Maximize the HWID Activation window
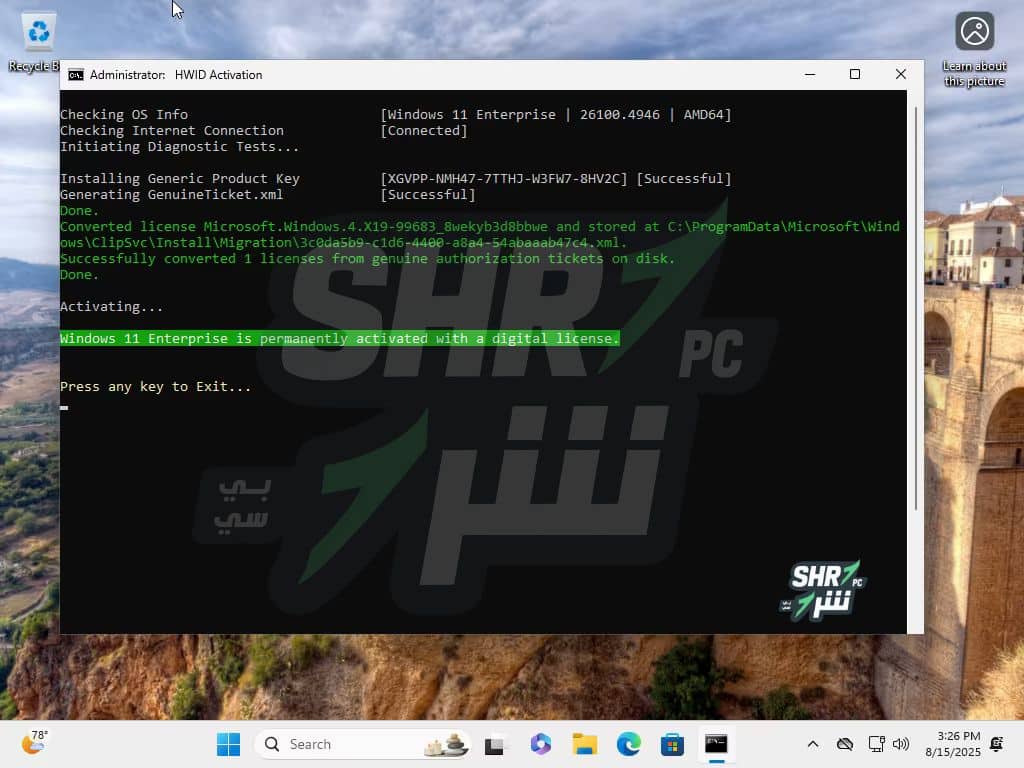The height and width of the screenshot is (768, 1024). click(855, 74)
